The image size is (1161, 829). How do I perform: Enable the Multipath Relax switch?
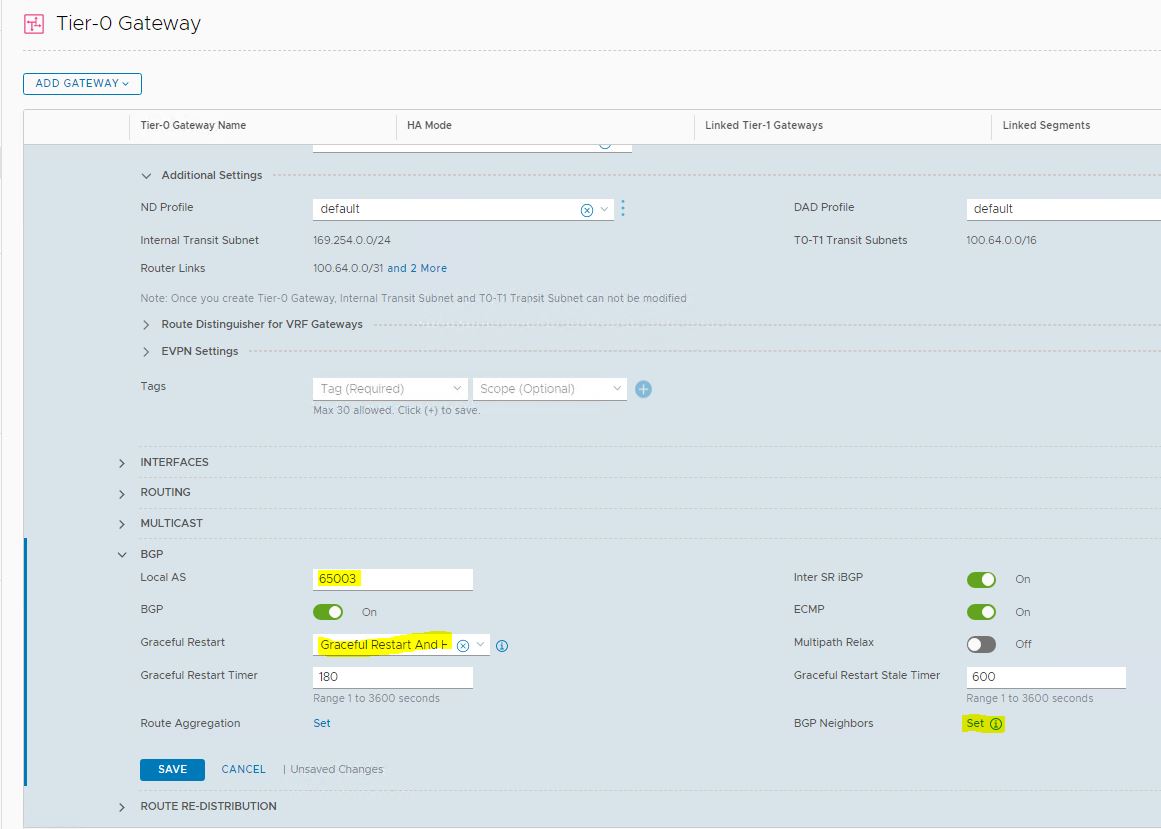point(981,644)
